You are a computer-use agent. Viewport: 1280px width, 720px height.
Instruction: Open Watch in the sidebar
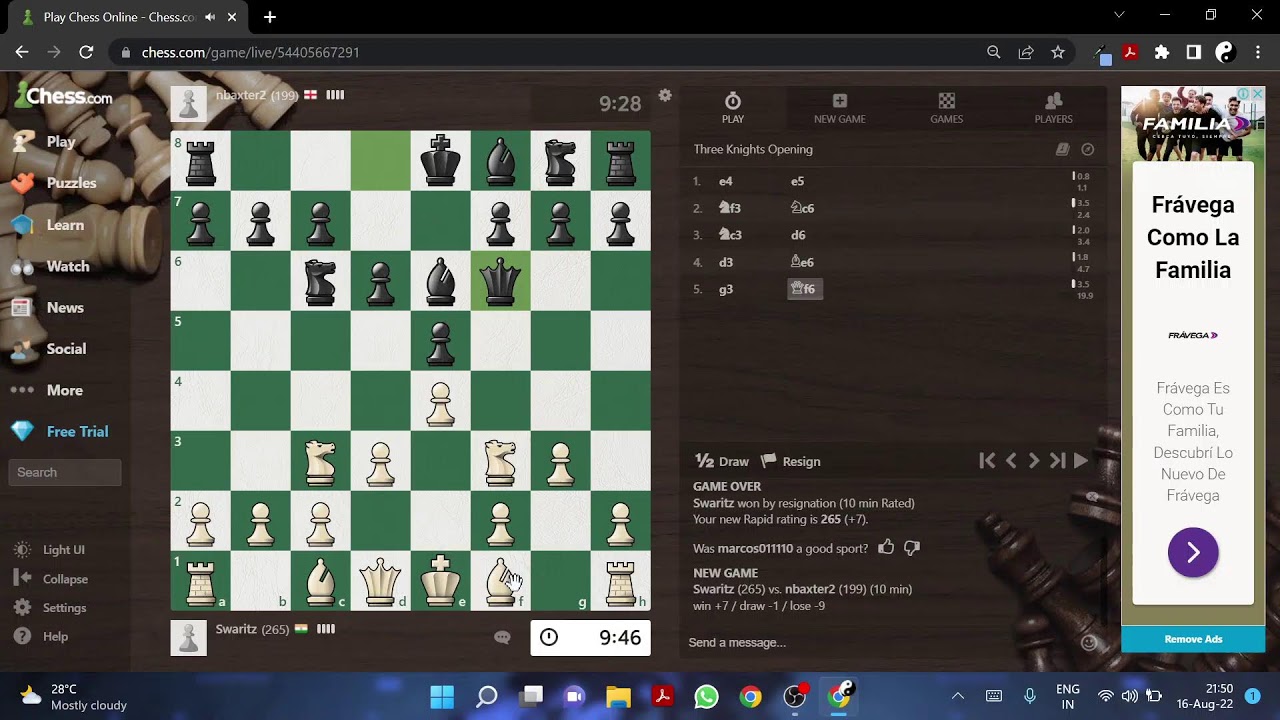point(51,266)
